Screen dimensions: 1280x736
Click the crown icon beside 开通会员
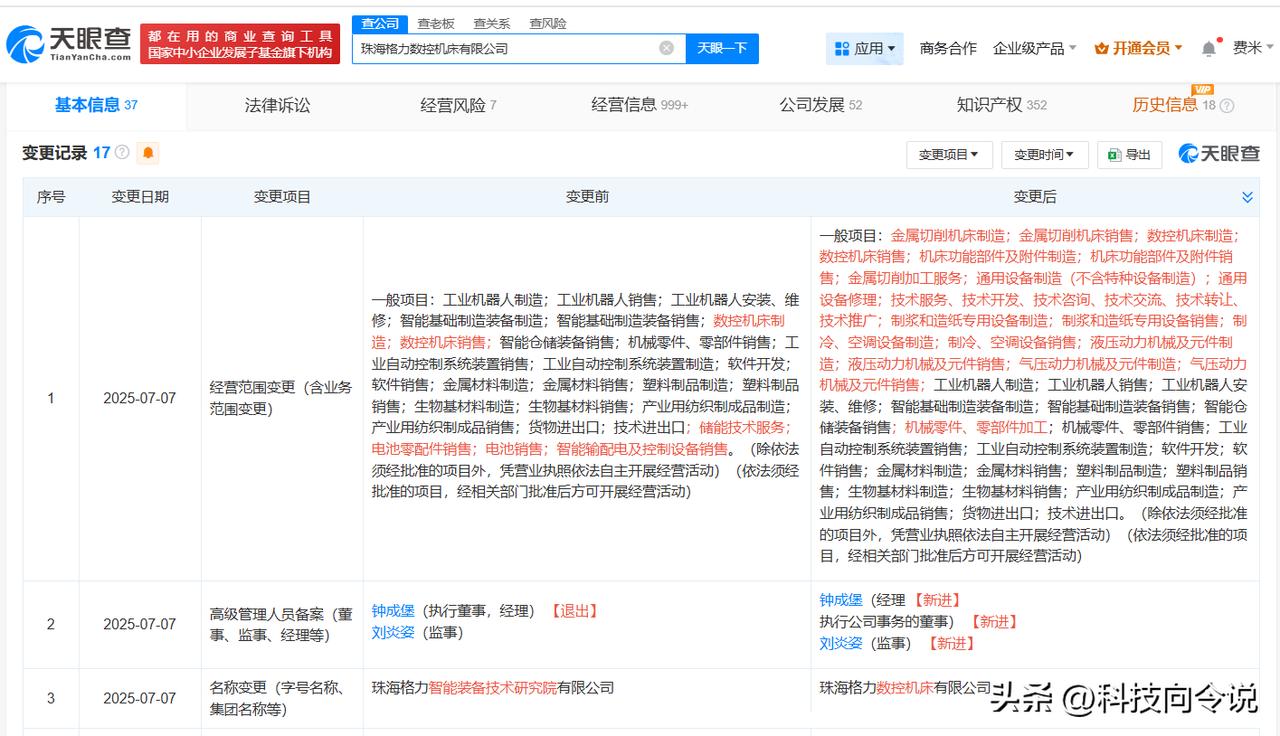1102,48
